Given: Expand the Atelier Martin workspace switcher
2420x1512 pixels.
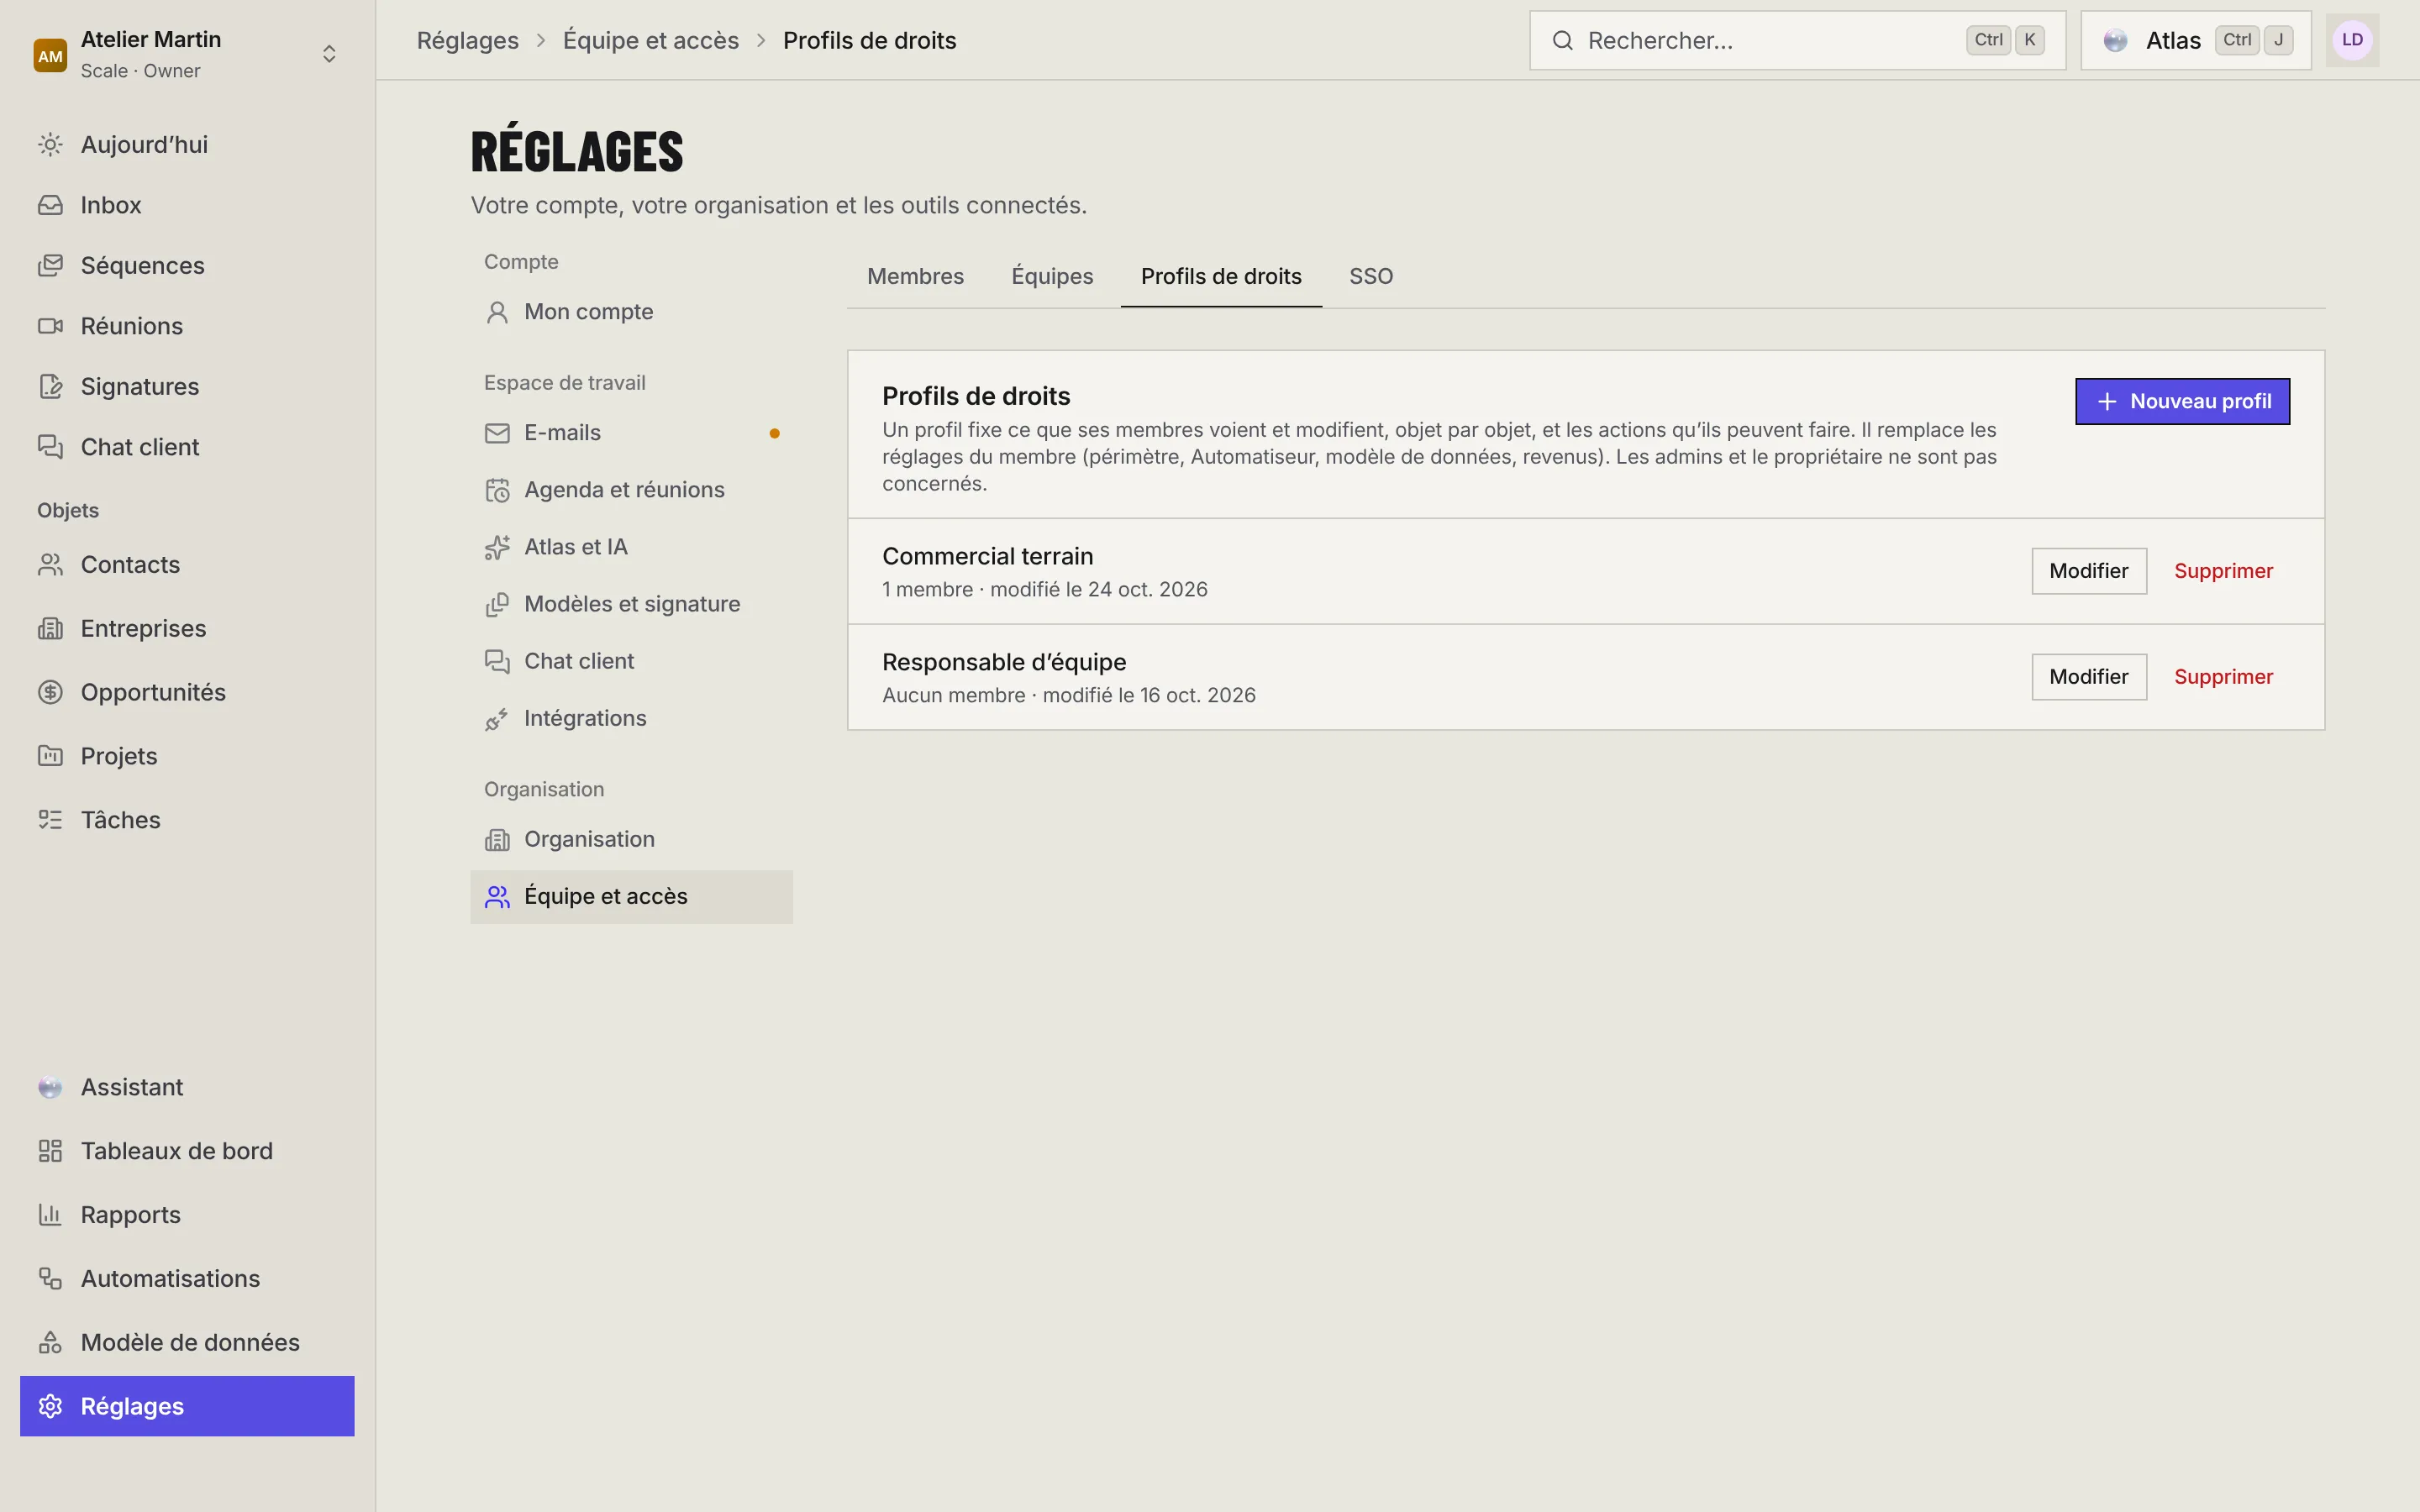Looking at the screenshot, I should coord(187,54).
